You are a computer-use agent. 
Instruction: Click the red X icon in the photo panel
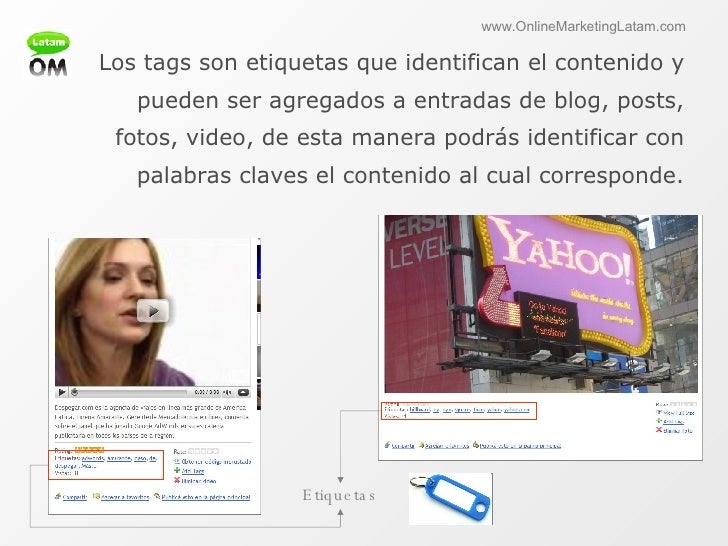659,430
